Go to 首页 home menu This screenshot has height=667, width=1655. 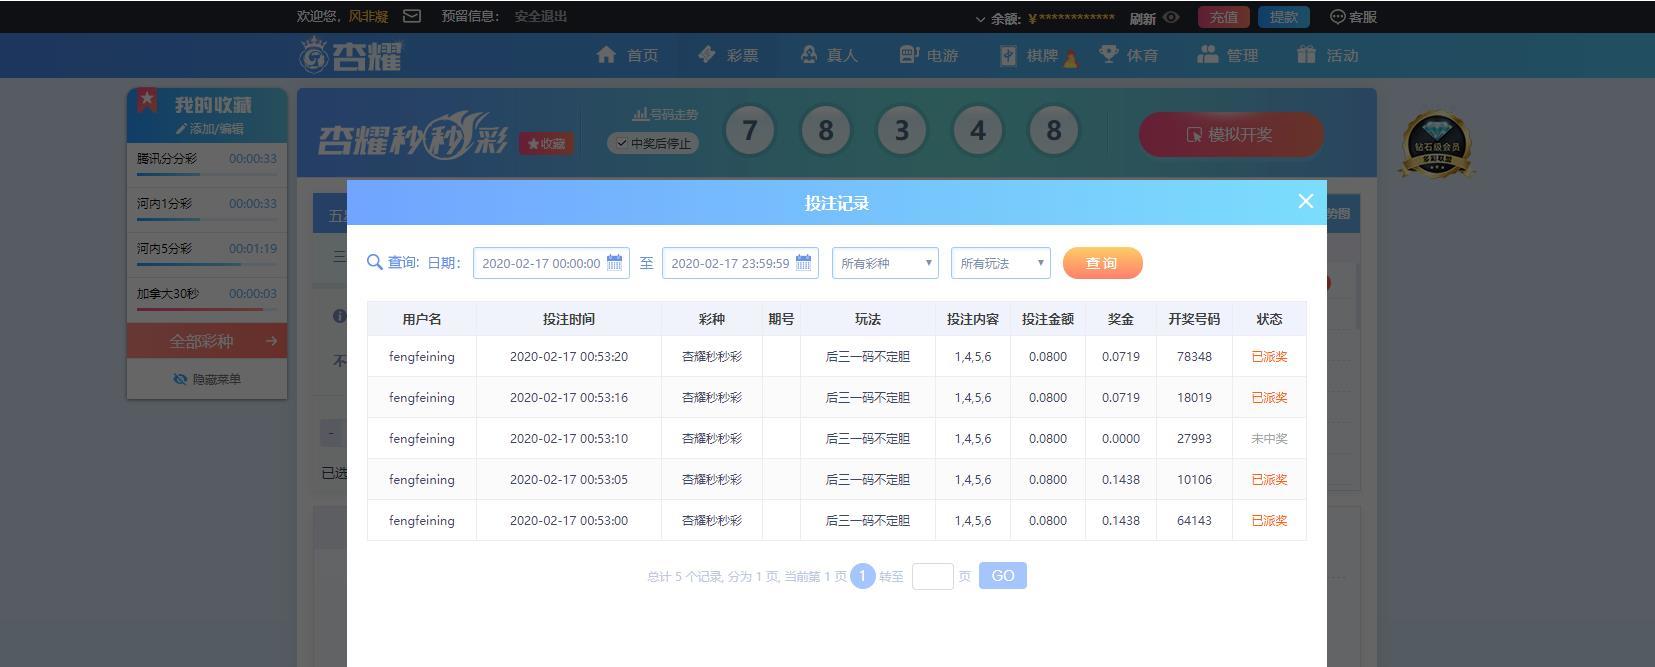[x=627, y=55]
